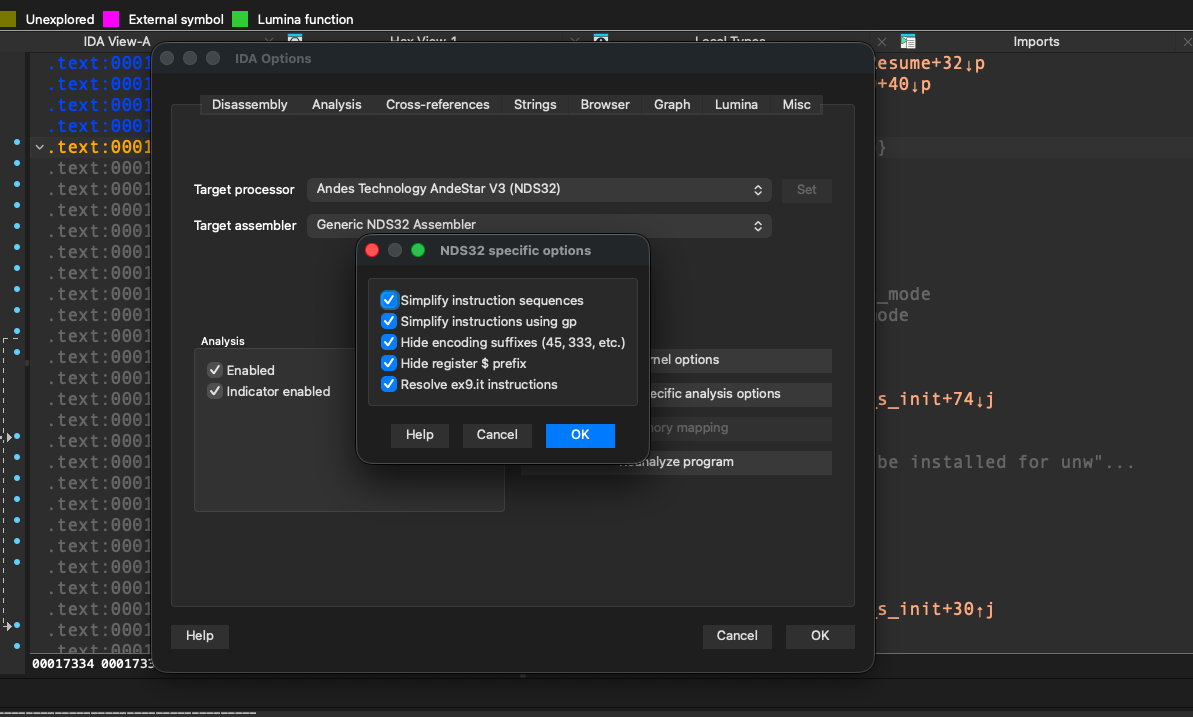Disable the Indicator enabled analysis checkbox

(x=214, y=391)
